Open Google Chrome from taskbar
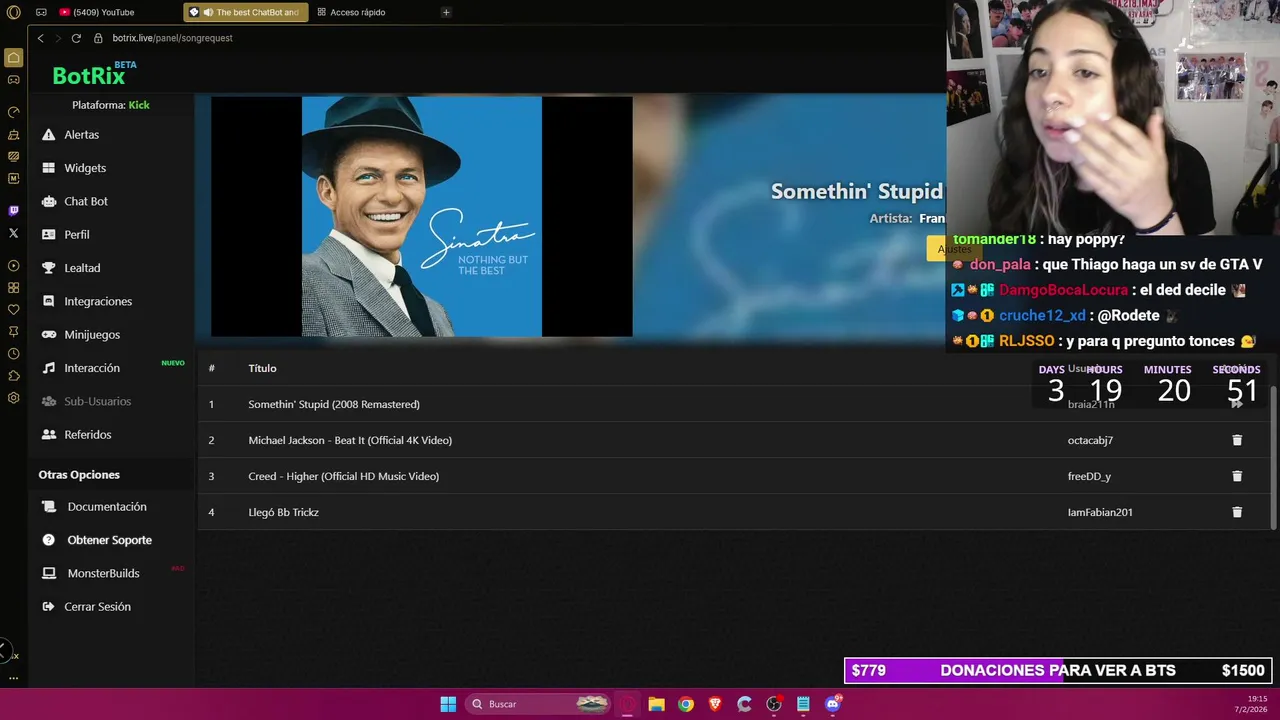 coord(686,704)
